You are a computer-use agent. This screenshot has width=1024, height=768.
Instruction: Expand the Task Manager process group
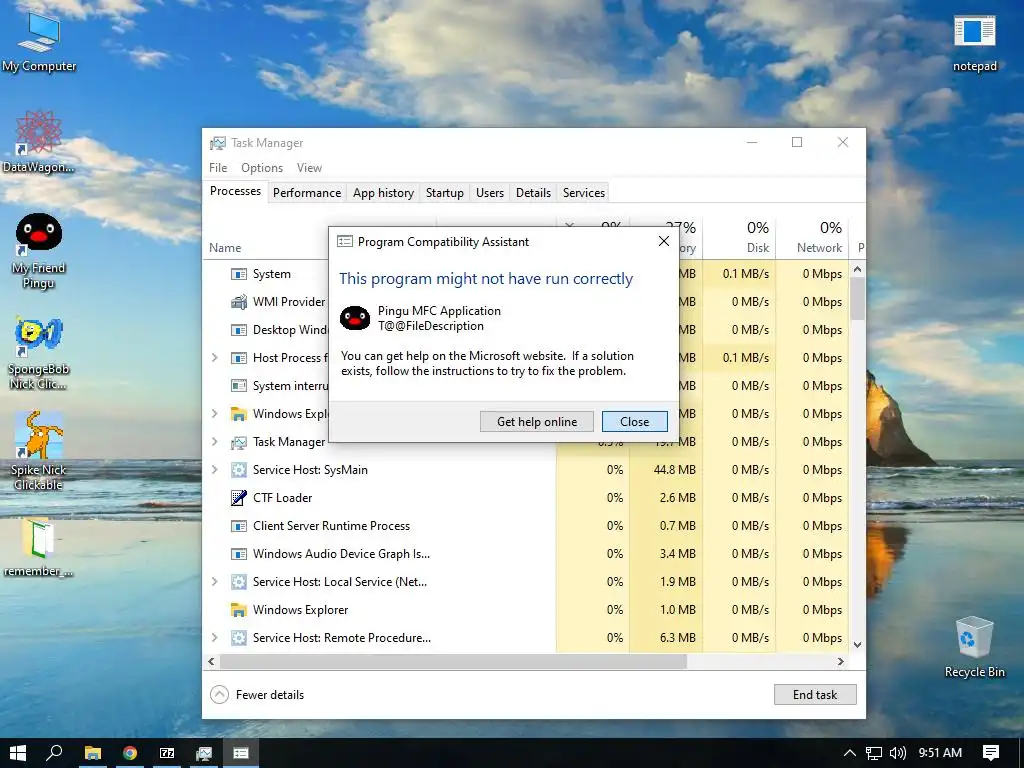215,441
